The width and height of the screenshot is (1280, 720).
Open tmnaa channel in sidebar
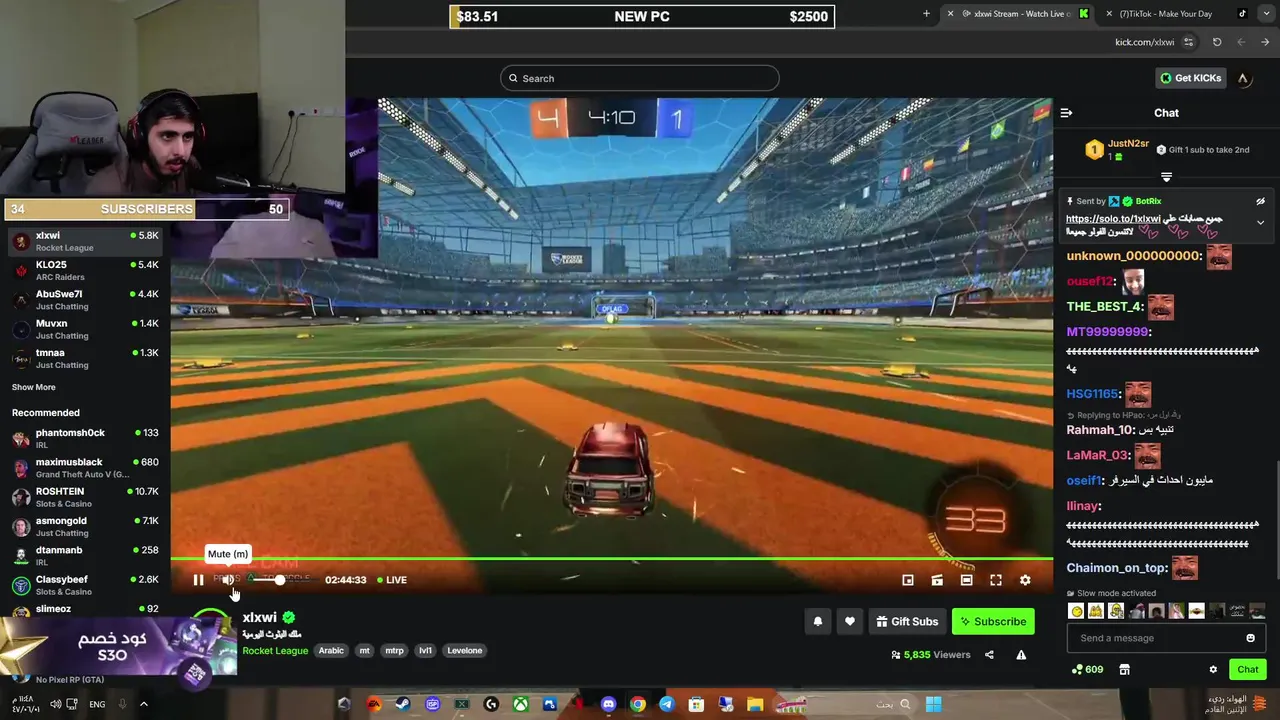(85, 358)
